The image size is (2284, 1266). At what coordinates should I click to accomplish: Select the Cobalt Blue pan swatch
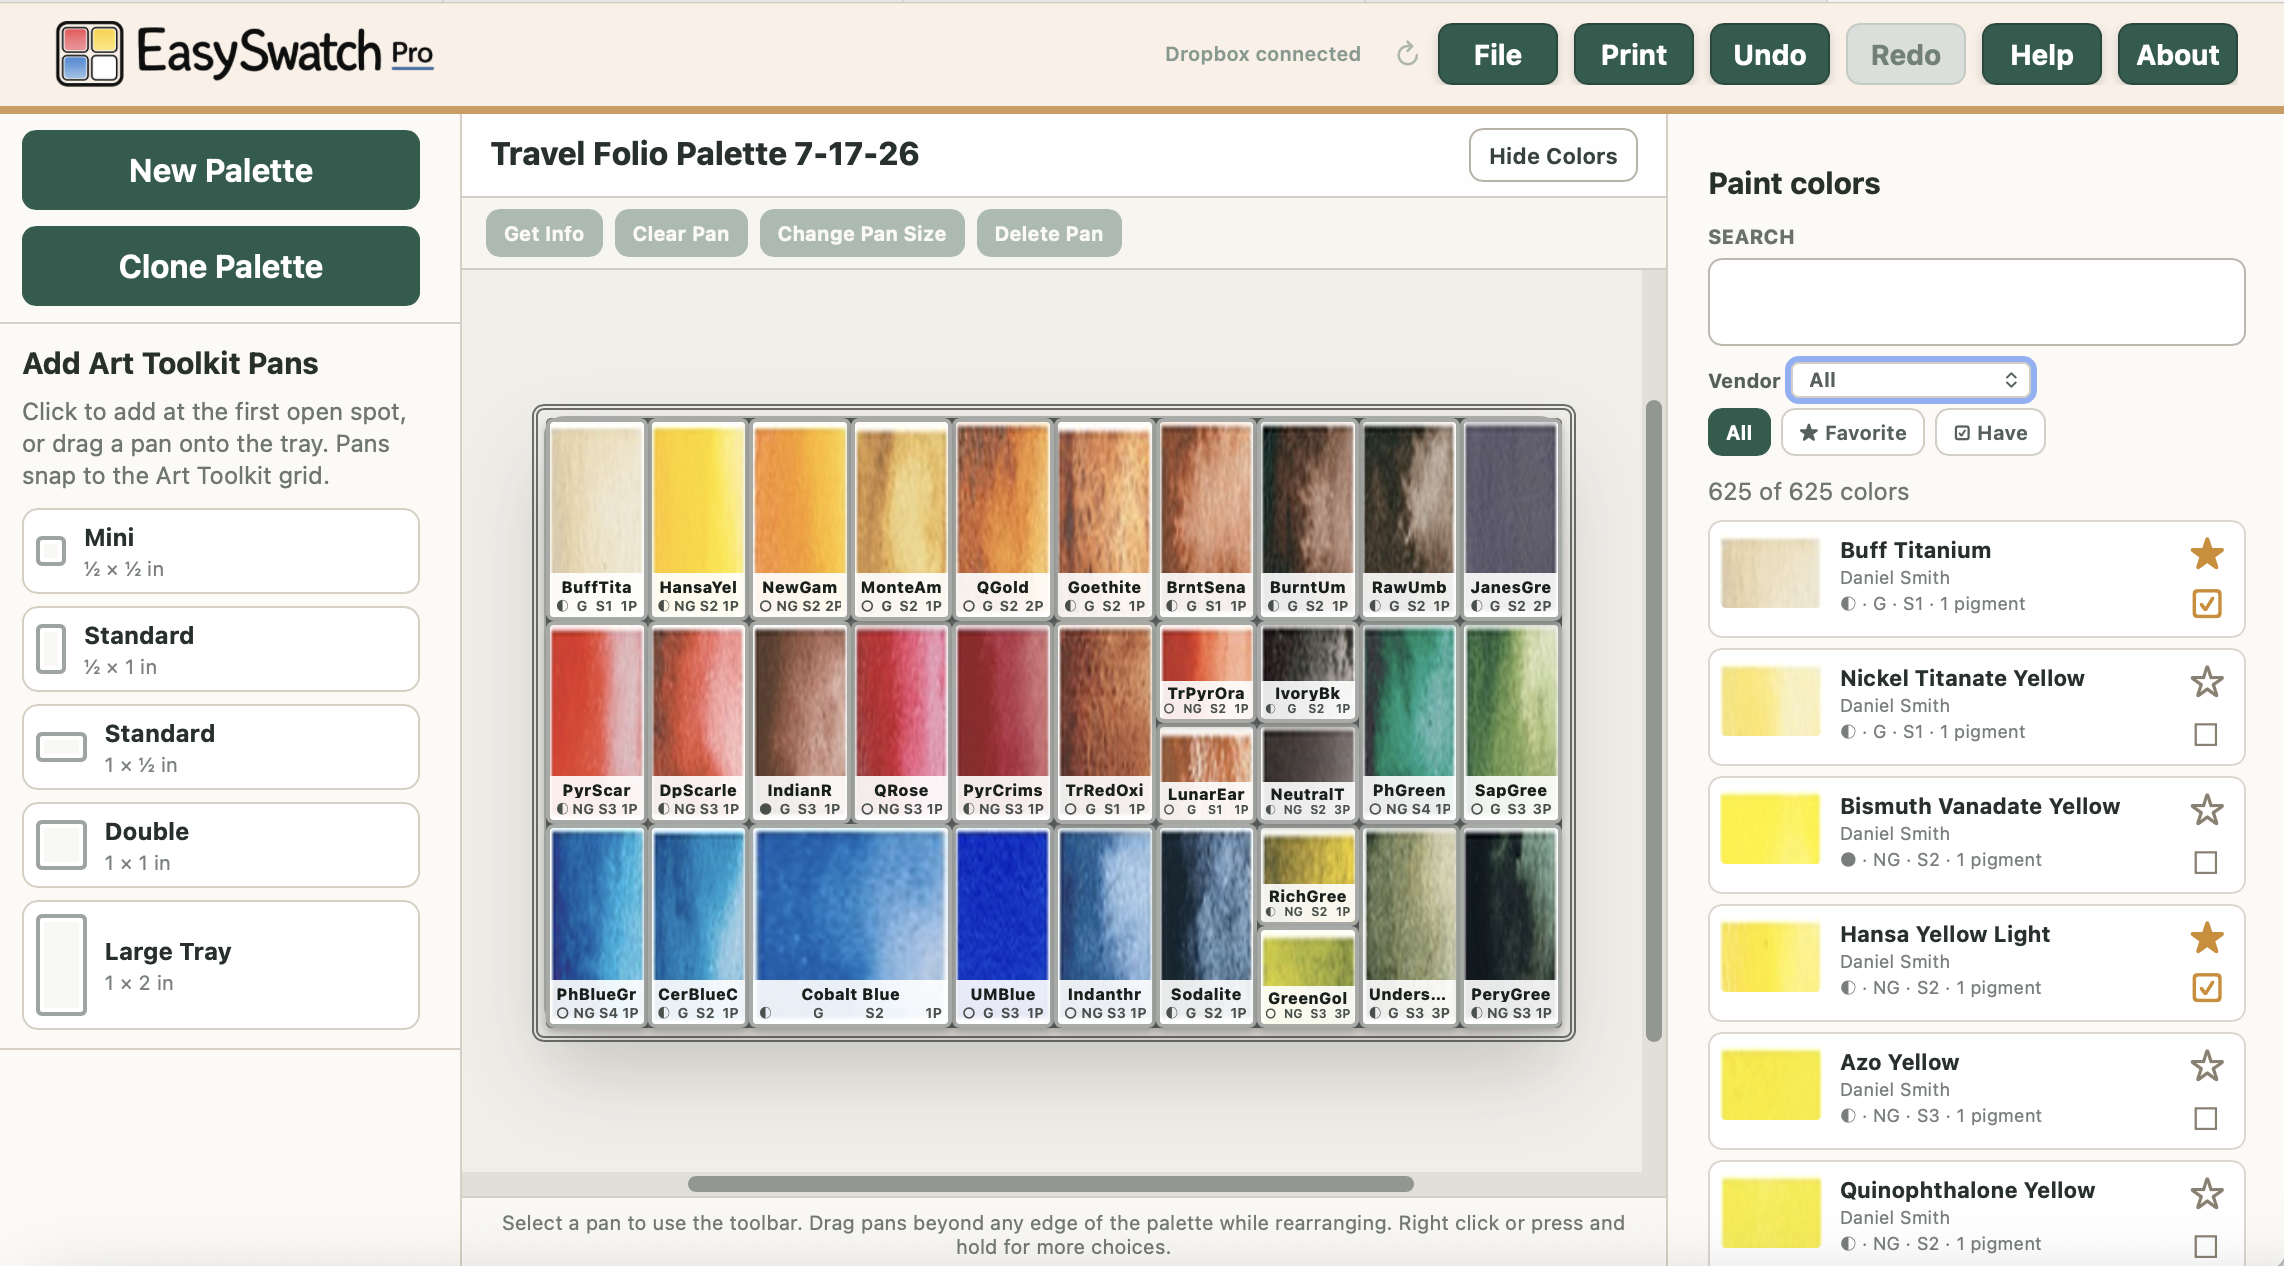pyautogui.click(x=850, y=925)
